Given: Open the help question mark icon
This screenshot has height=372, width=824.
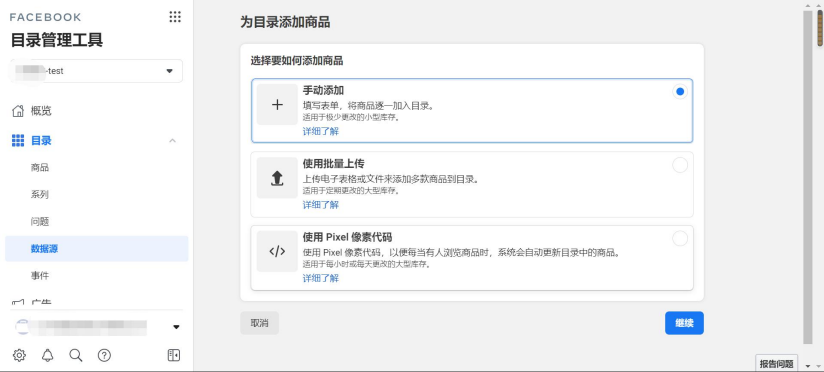Looking at the screenshot, I should click(x=104, y=355).
